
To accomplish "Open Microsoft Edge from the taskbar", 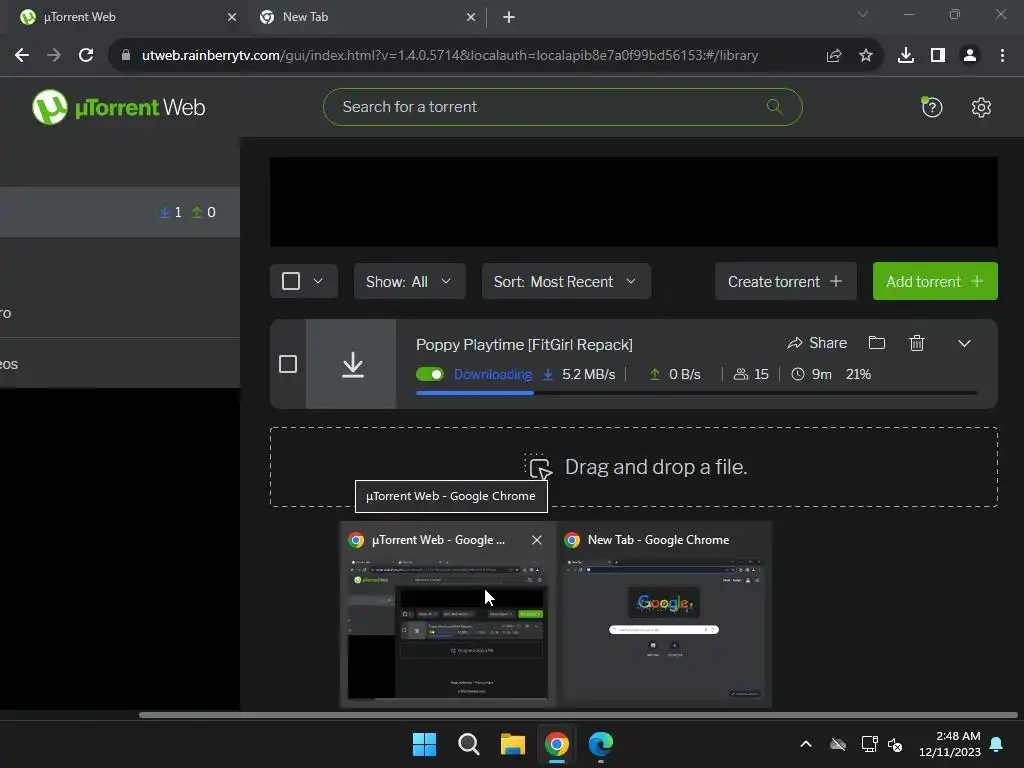I will point(601,744).
